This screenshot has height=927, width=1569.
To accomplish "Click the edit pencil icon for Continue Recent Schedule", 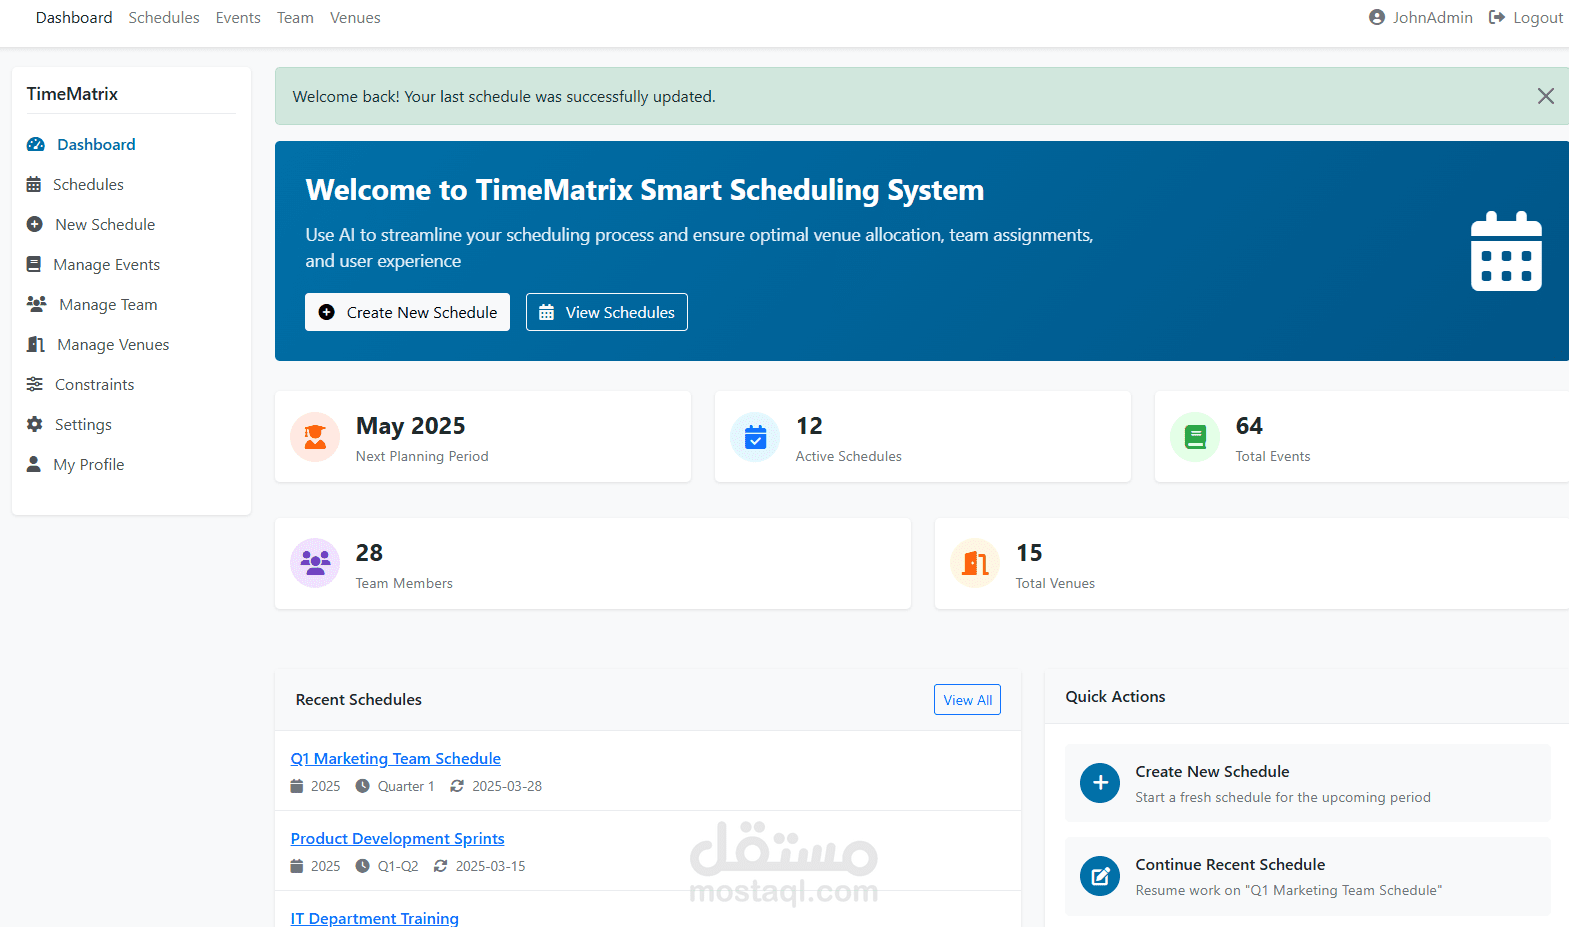I will 1100,876.
